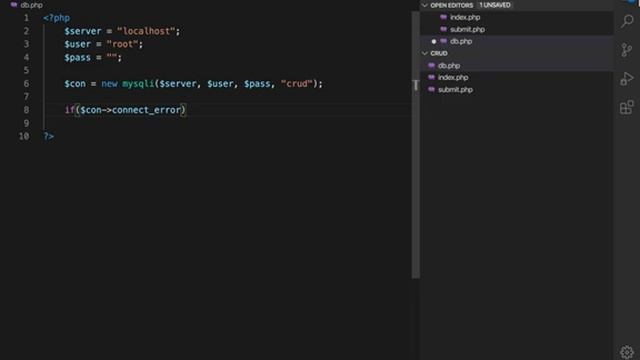
Task: Click PHP icon beside index.php in CRUD folder
Action: coord(431,77)
